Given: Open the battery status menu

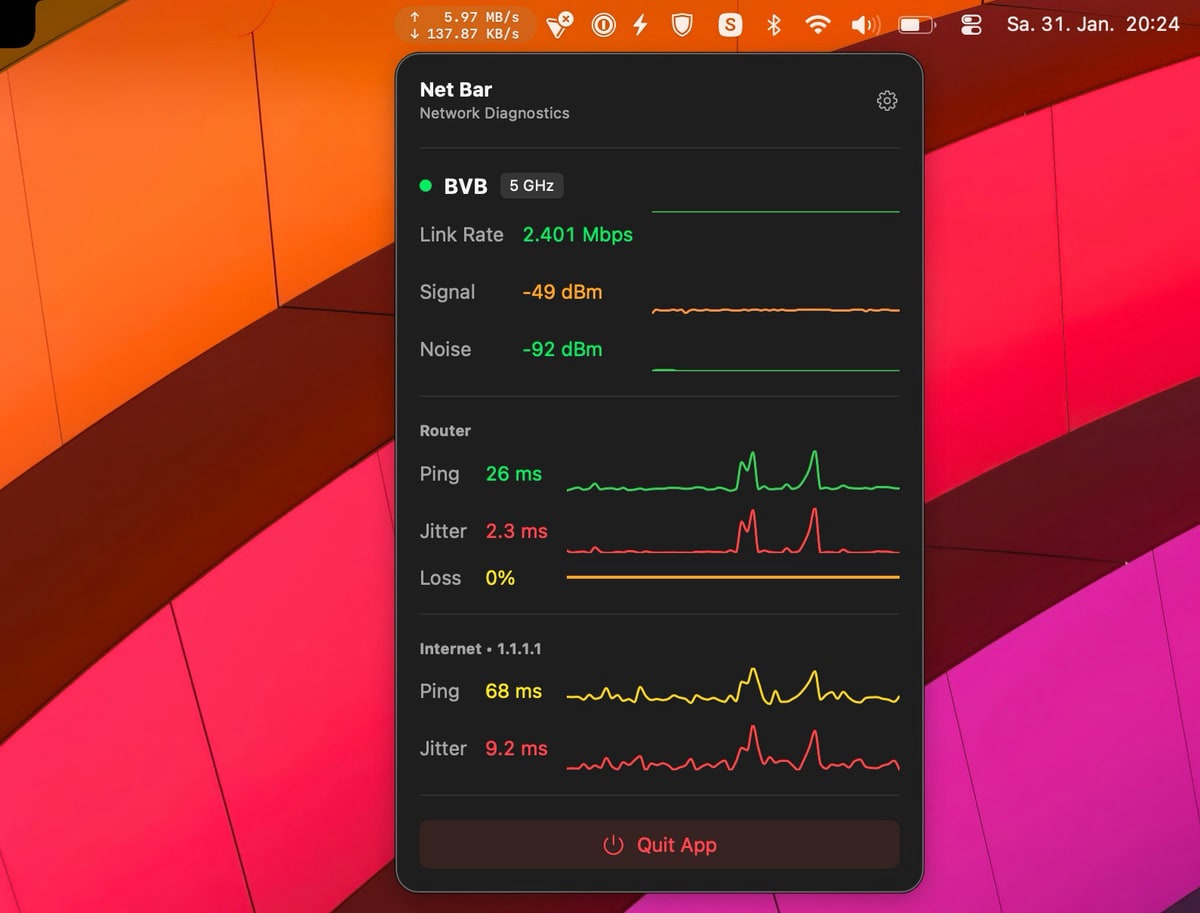Looking at the screenshot, I should click(x=916, y=25).
